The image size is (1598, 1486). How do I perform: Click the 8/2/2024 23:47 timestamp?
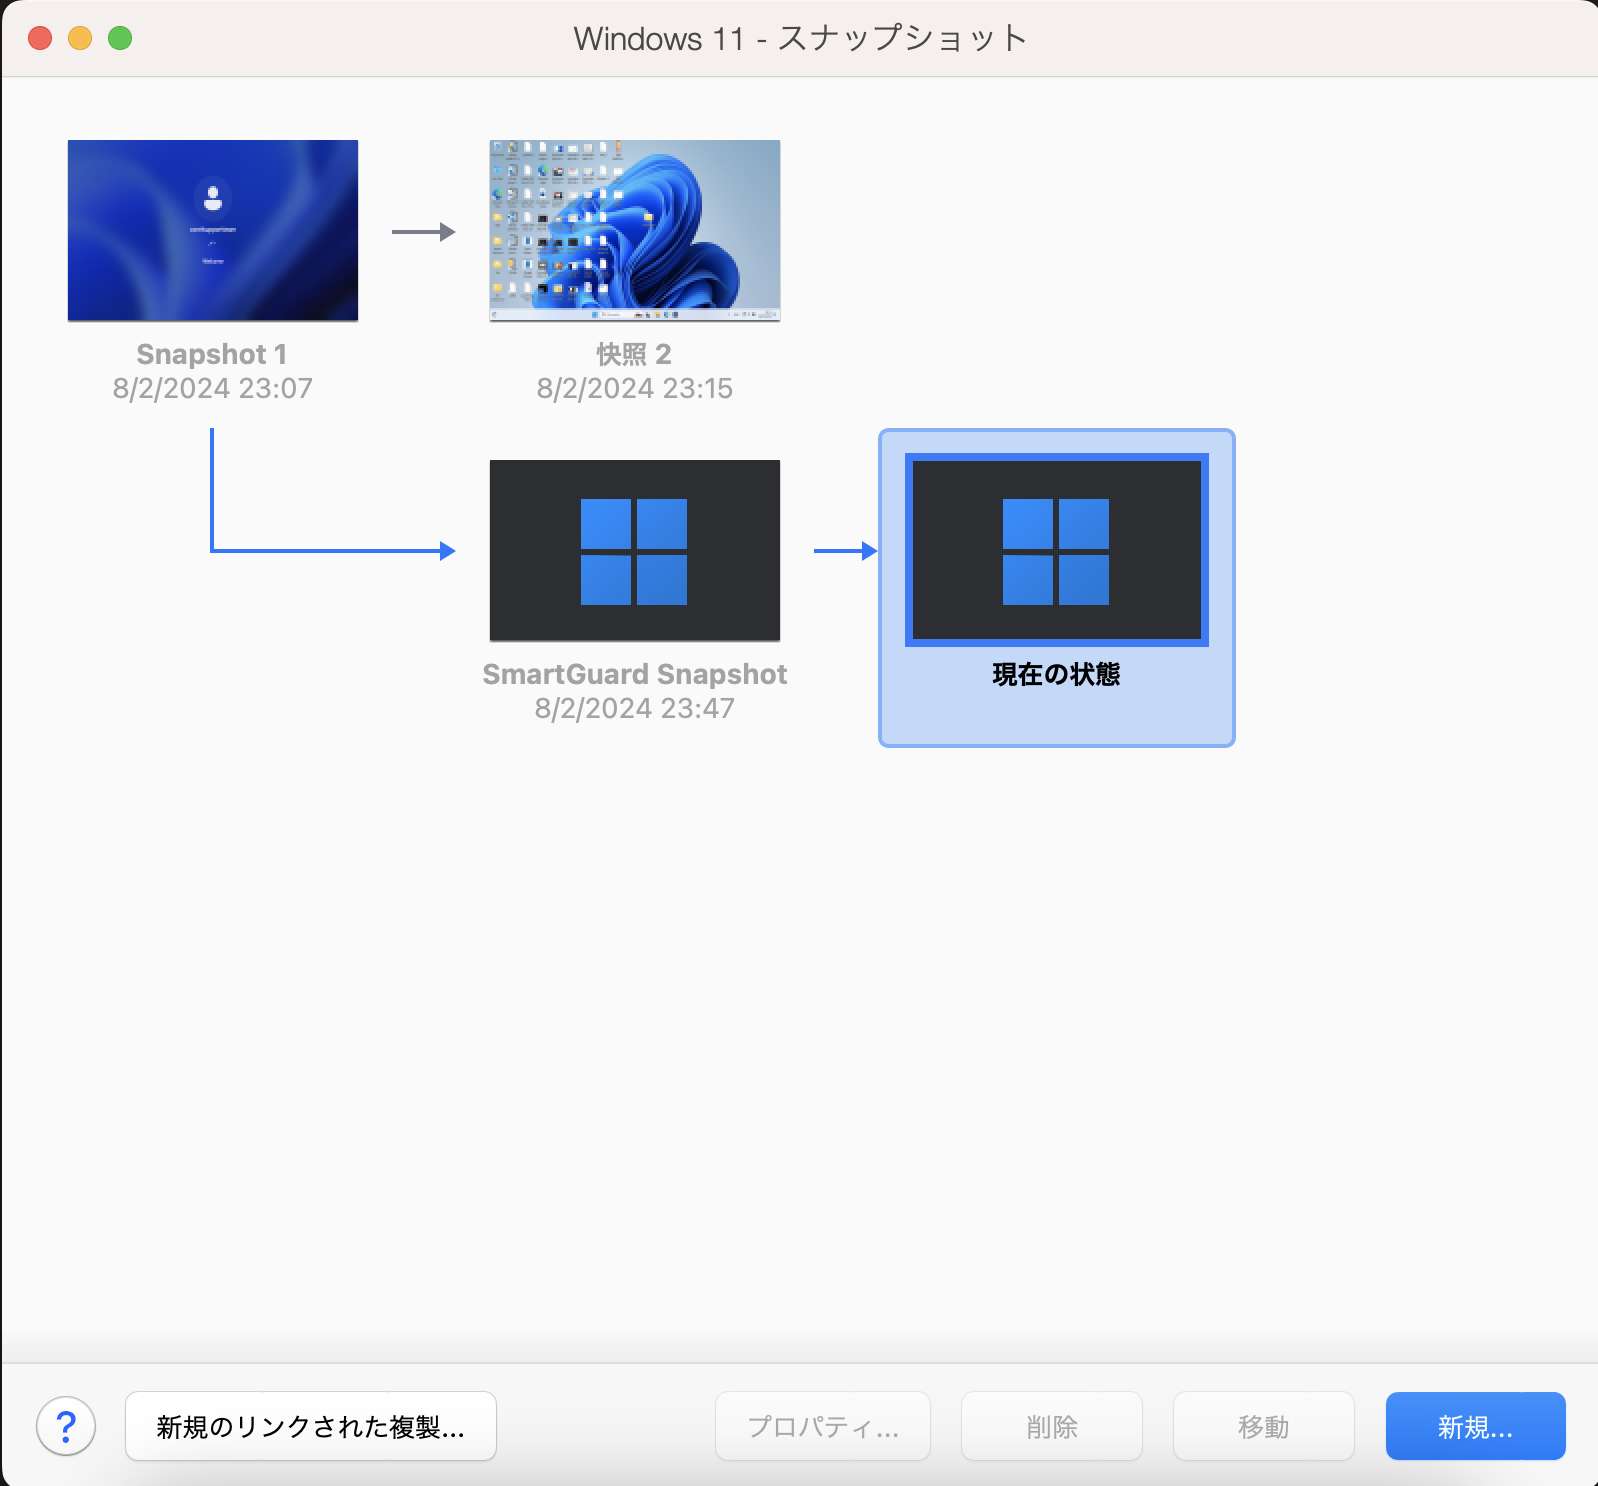(x=634, y=708)
